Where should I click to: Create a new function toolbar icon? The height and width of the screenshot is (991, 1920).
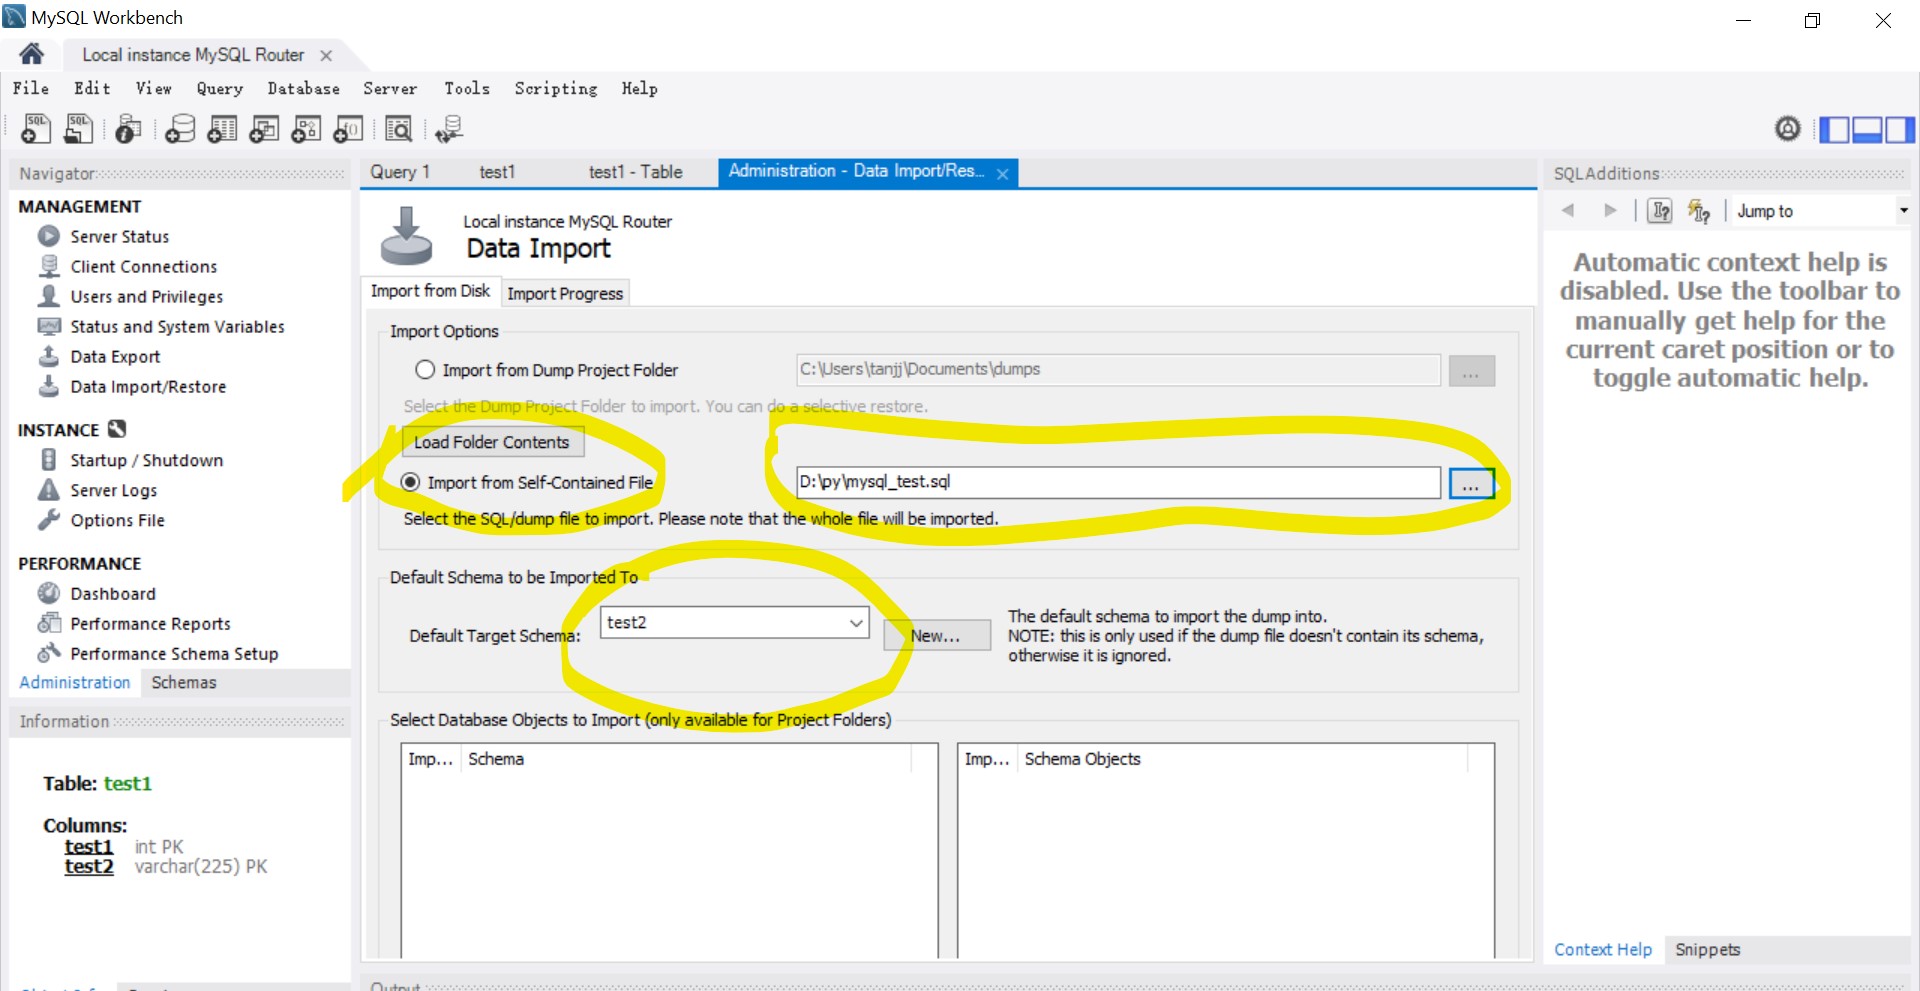[348, 129]
